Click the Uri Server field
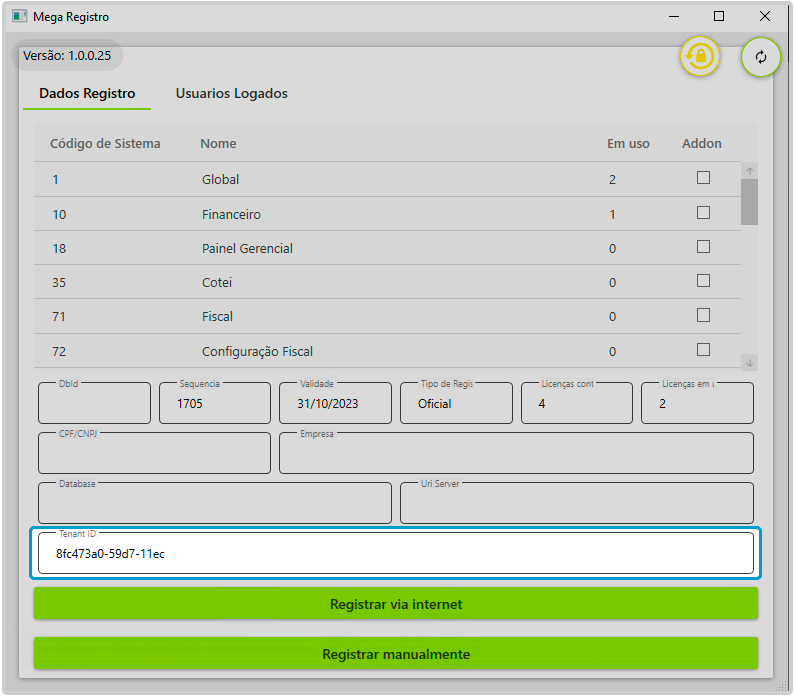 coord(577,503)
